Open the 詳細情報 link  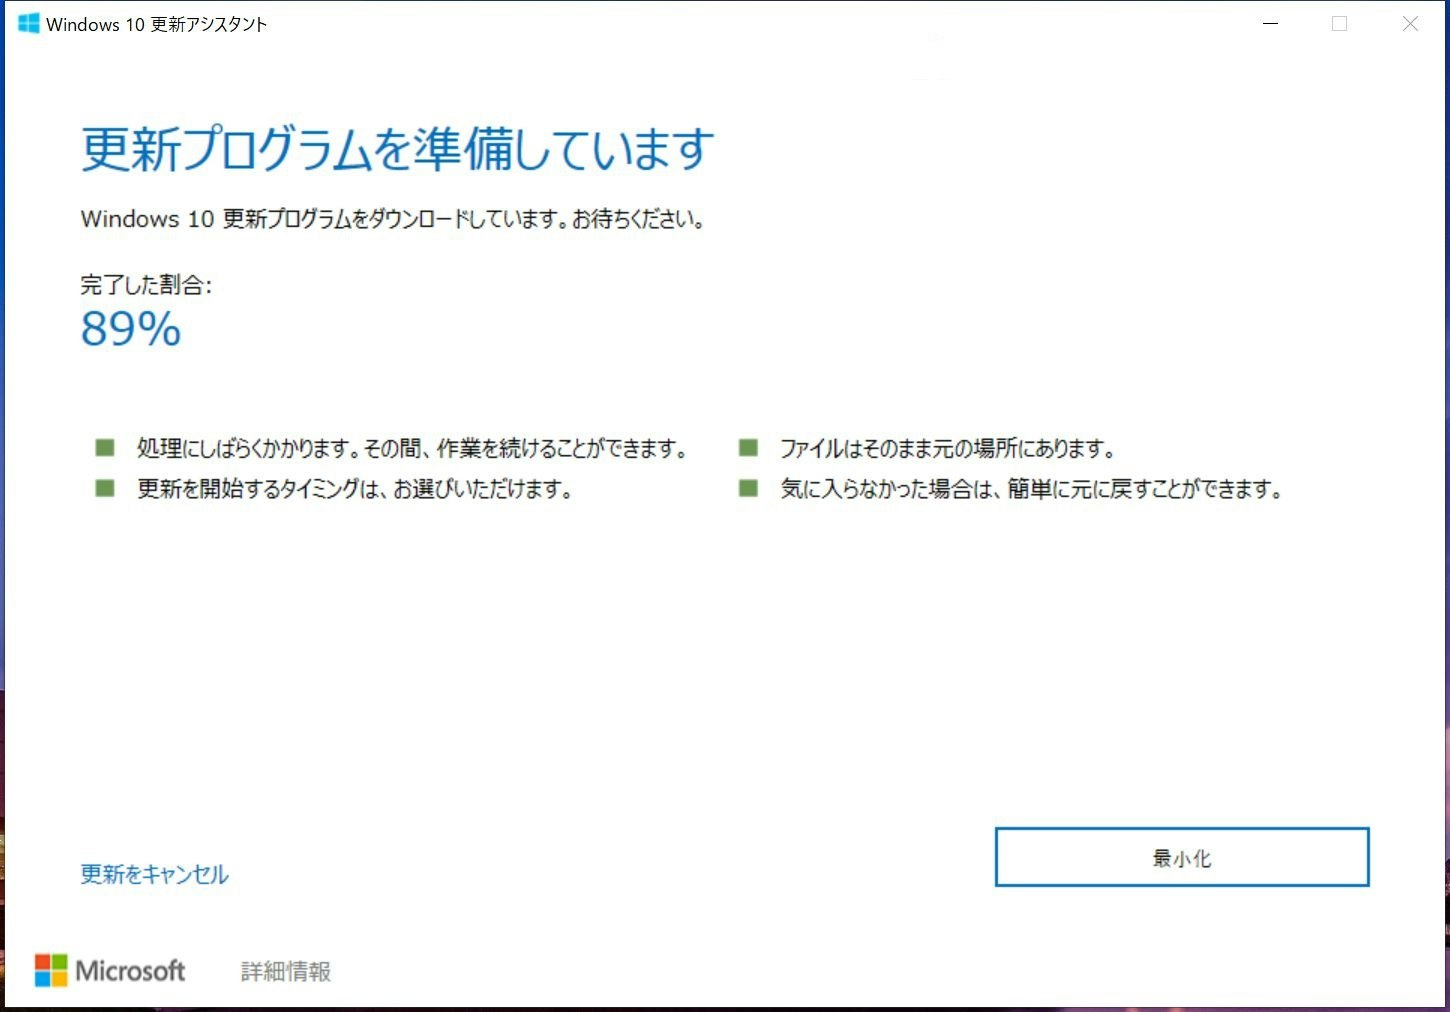point(284,970)
